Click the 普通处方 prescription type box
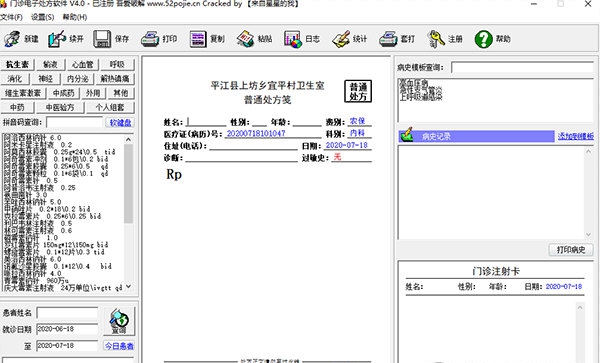Image resolution: width=600 pixels, height=363 pixels. point(358,91)
